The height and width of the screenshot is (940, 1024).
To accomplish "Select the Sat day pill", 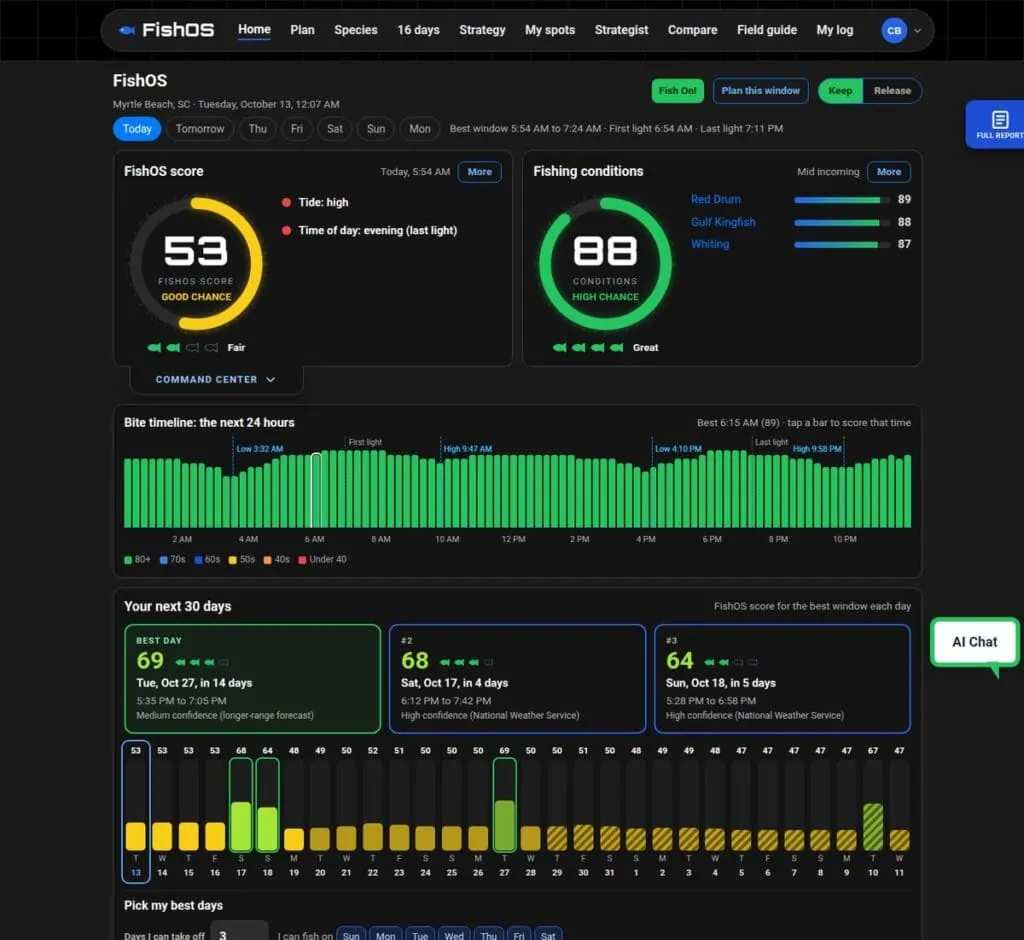I will (x=334, y=129).
